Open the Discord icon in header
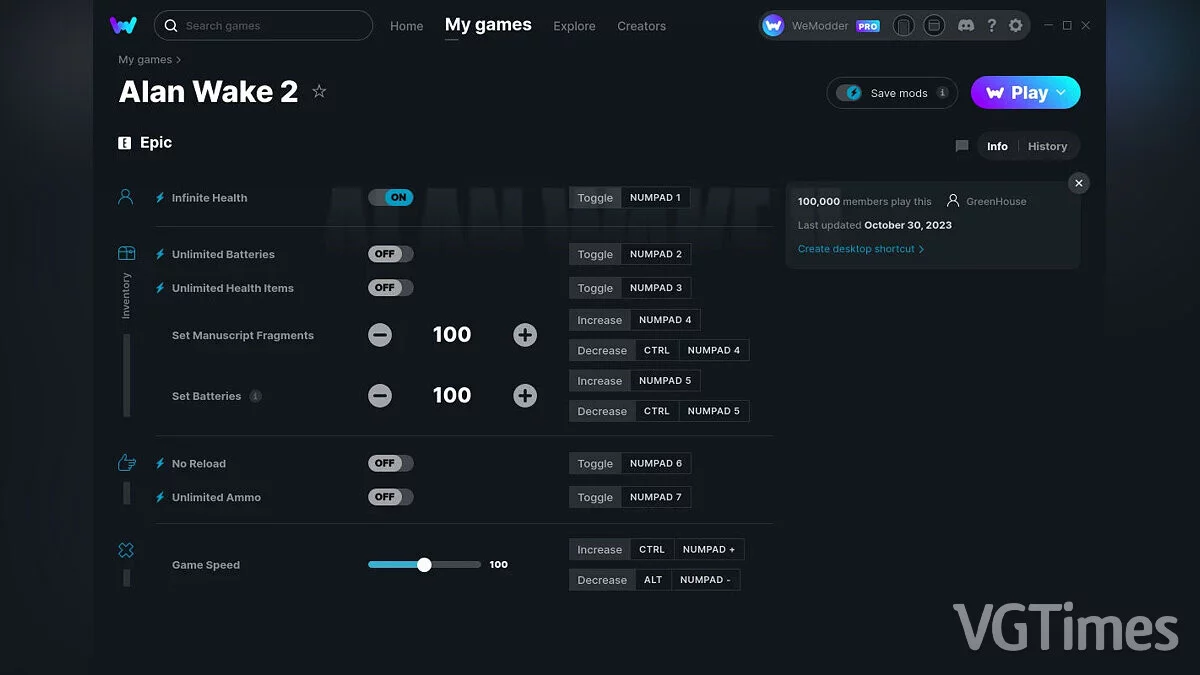The width and height of the screenshot is (1200, 675). (966, 26)
